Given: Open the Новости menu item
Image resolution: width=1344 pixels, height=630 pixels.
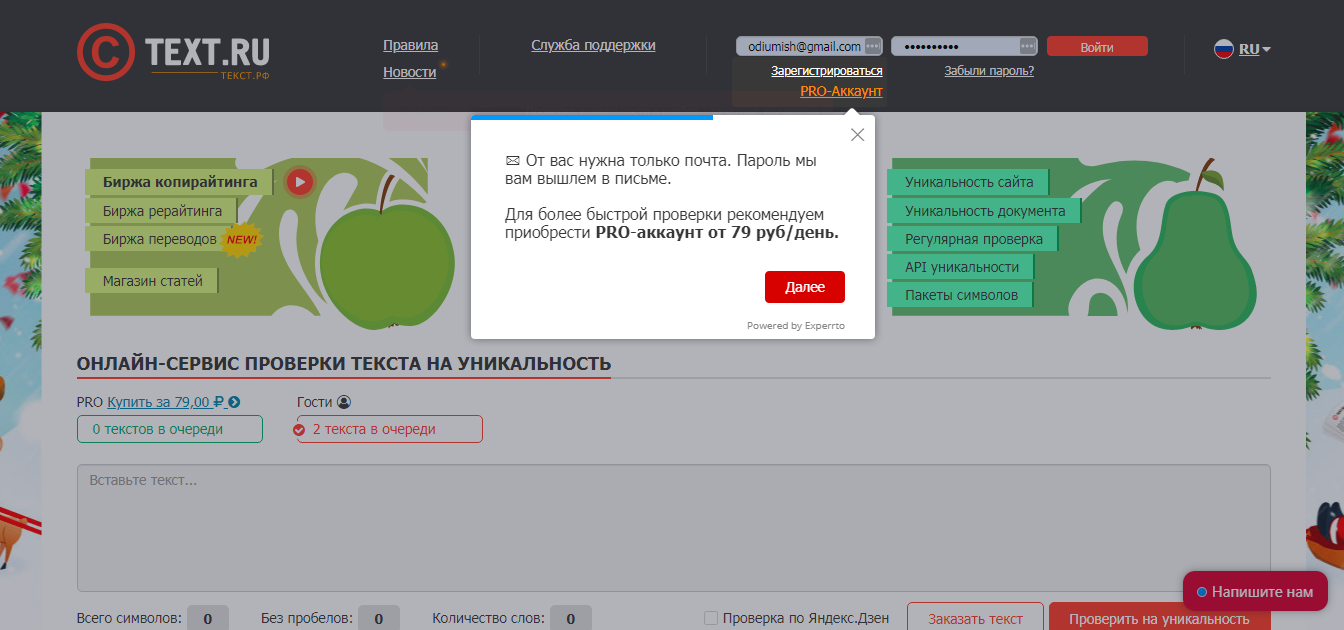Looking at the screenshot, I should click(x=409, y=72).
